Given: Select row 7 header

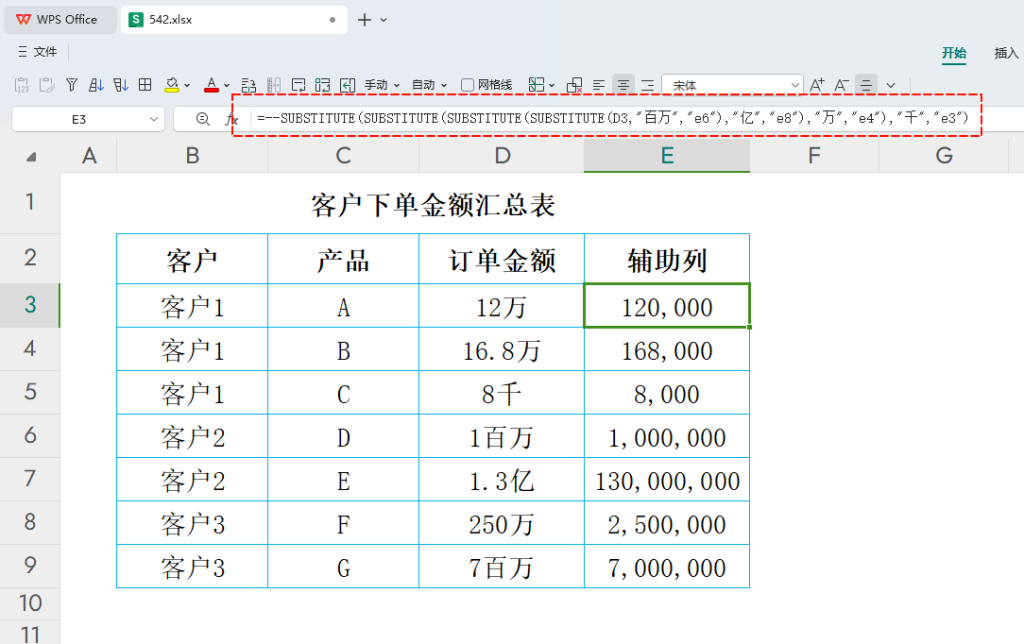Looking at the screenshot, I should click(x=30, y=479).
